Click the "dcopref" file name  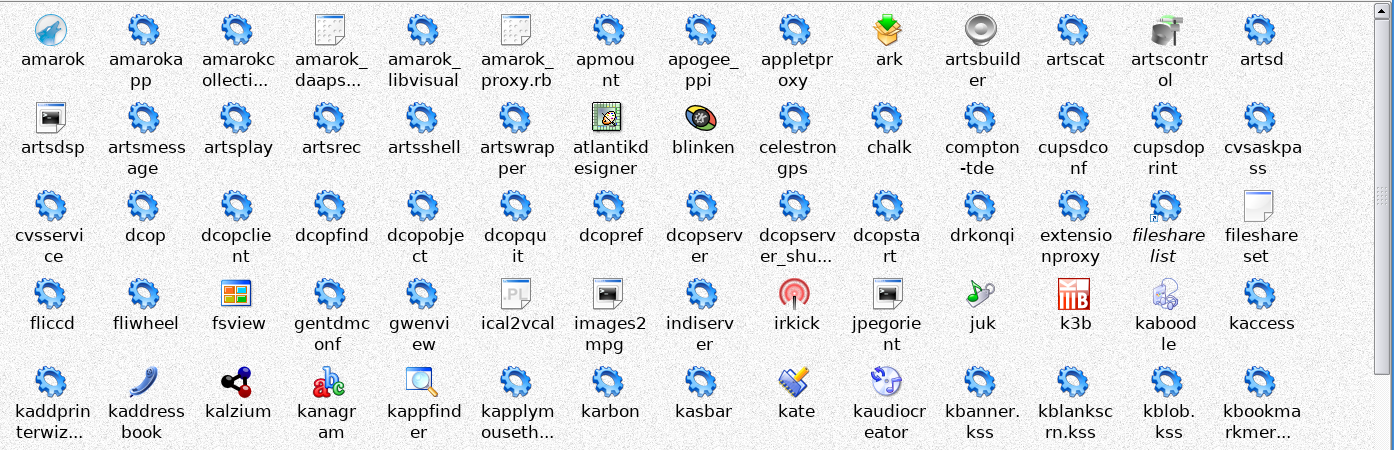pos(610,235)
